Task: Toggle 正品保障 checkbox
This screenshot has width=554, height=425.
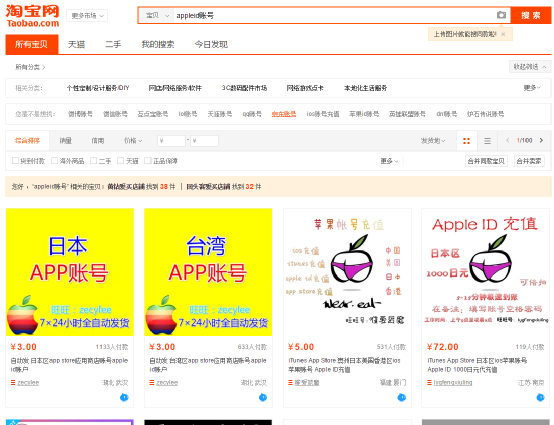Action: tap(148, 161)
